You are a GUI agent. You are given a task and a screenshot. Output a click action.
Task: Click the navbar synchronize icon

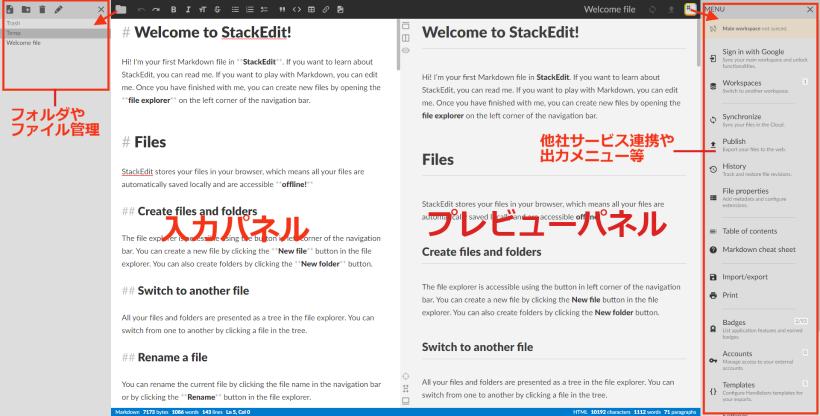[x=652, y=9]
